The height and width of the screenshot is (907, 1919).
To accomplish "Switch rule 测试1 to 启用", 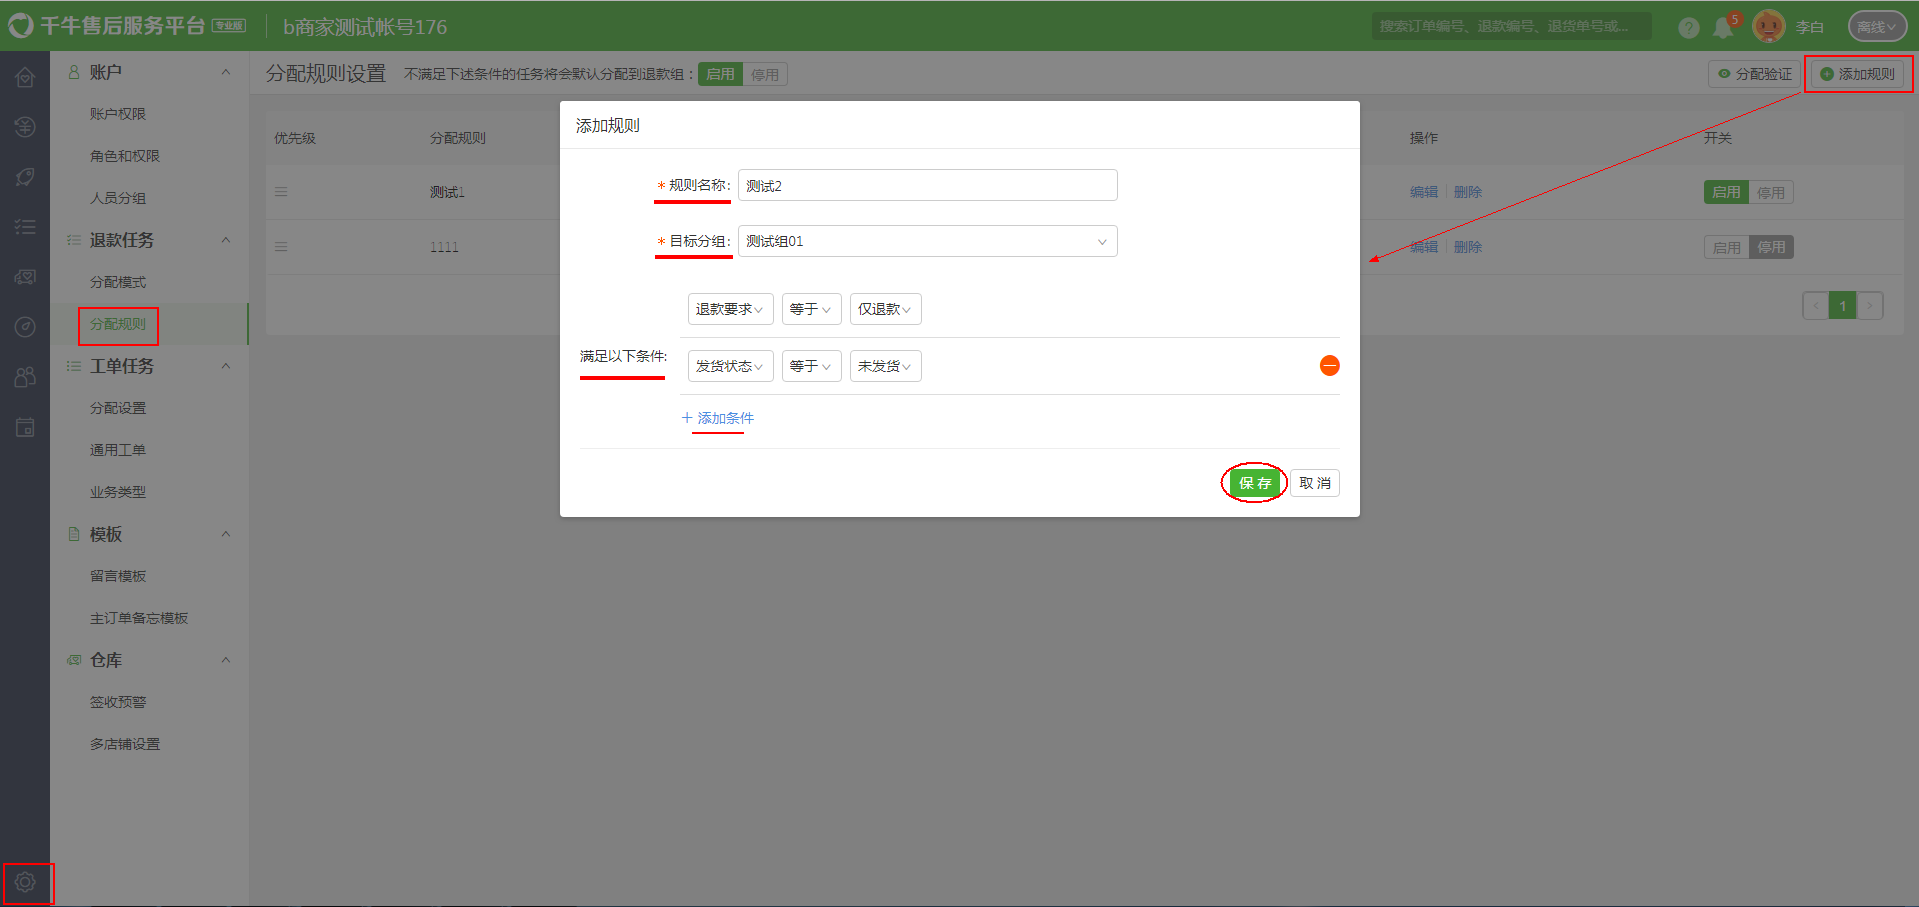I will pos(1726,192).
